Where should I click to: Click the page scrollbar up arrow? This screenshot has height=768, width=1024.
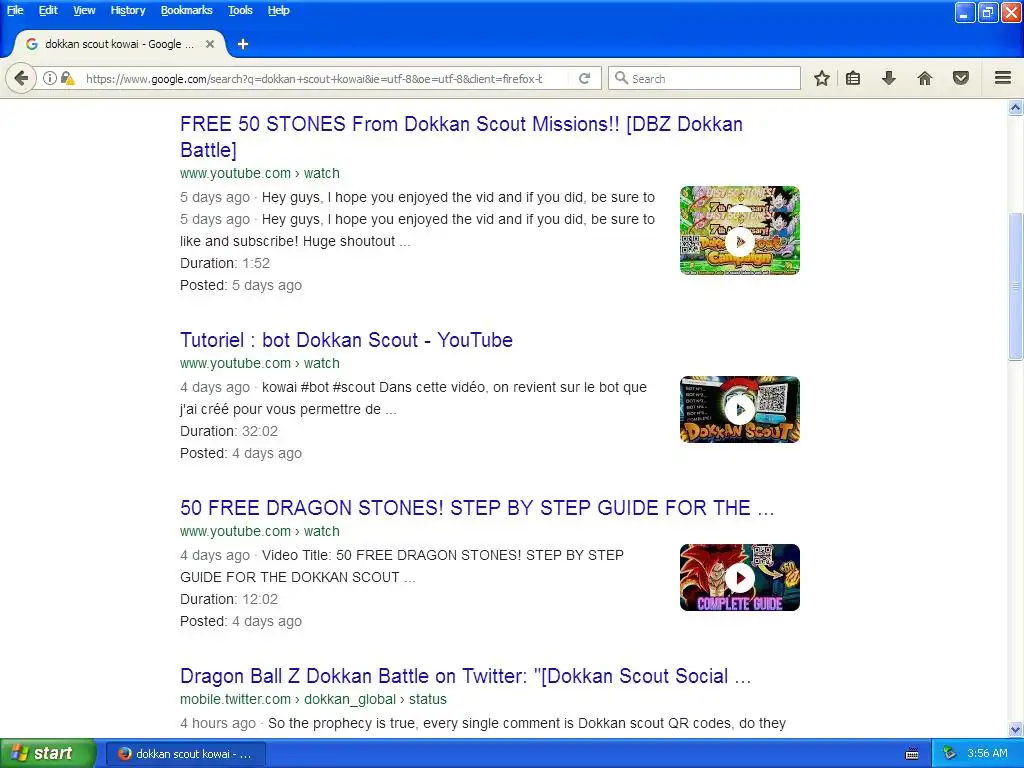(1016, 107)
